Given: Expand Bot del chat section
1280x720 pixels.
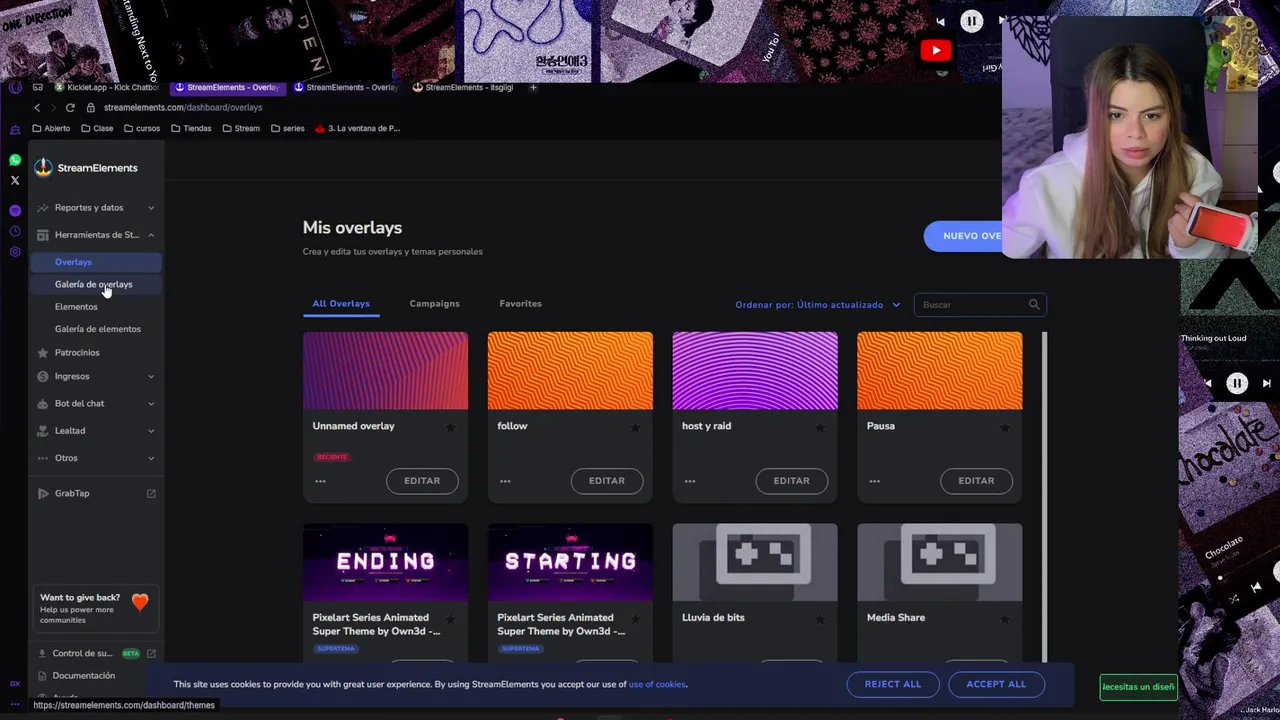Looking at the screenshot, I should (x=96, y=403).
